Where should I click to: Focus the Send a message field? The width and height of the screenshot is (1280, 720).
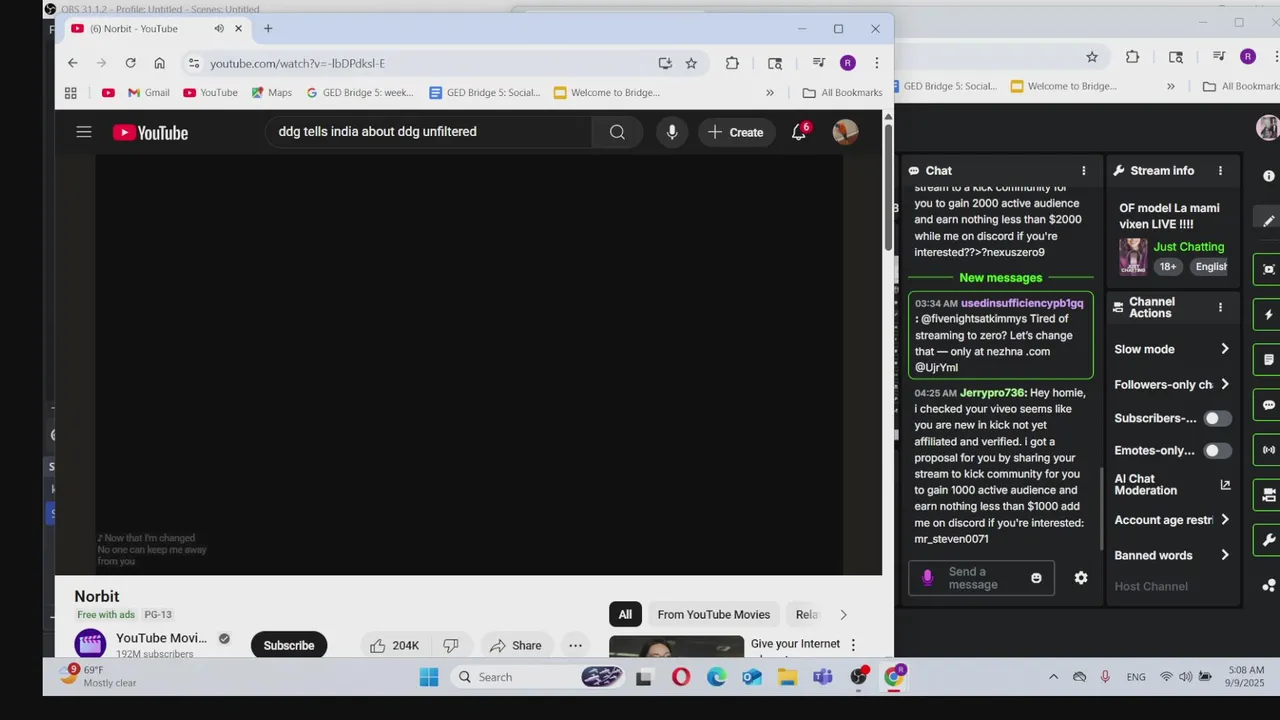(980, 578)
